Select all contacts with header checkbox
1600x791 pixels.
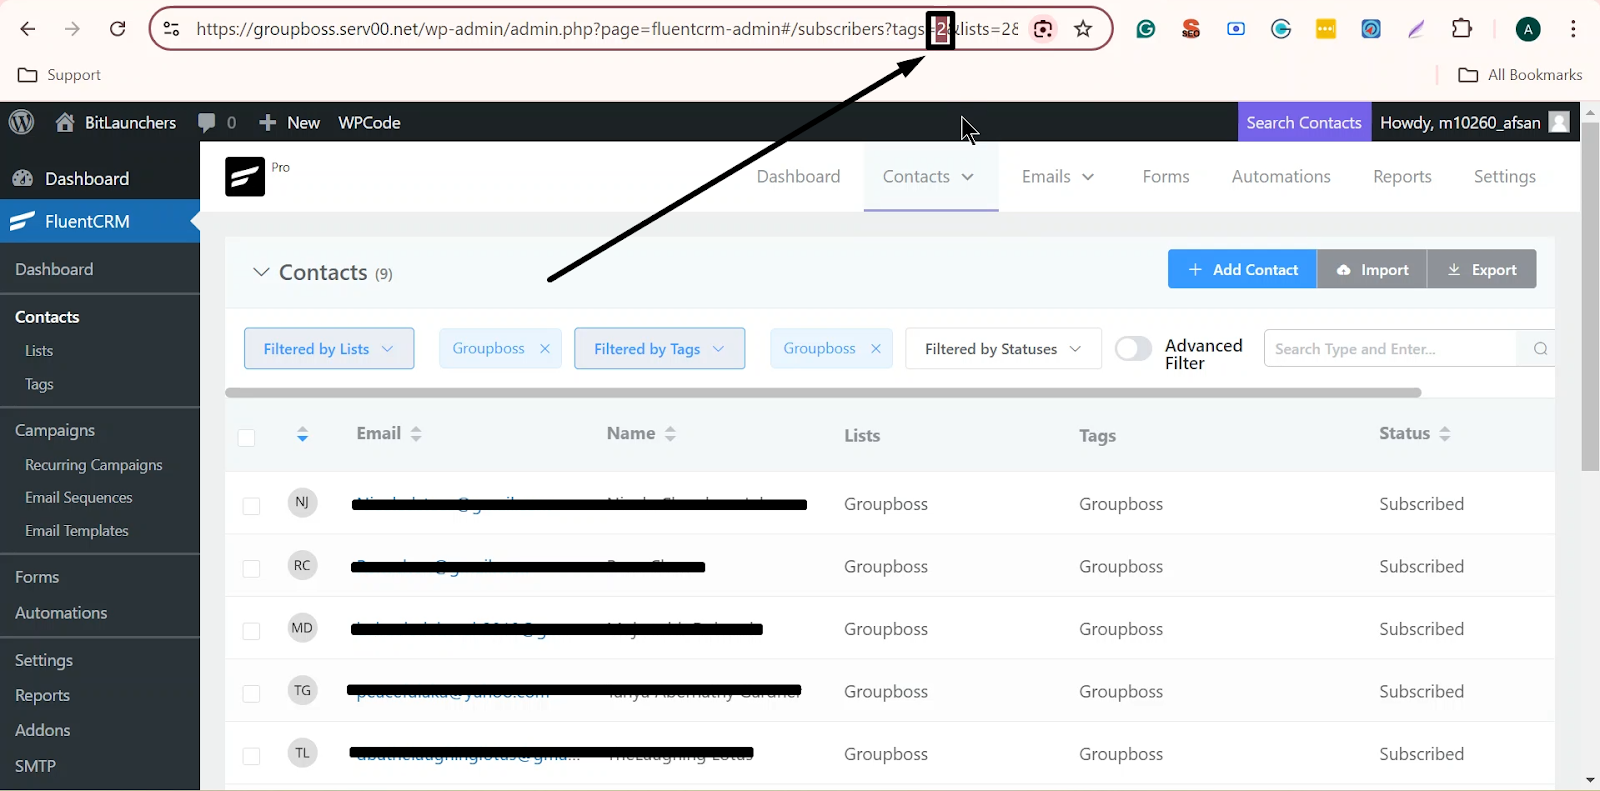pos(247,437)
